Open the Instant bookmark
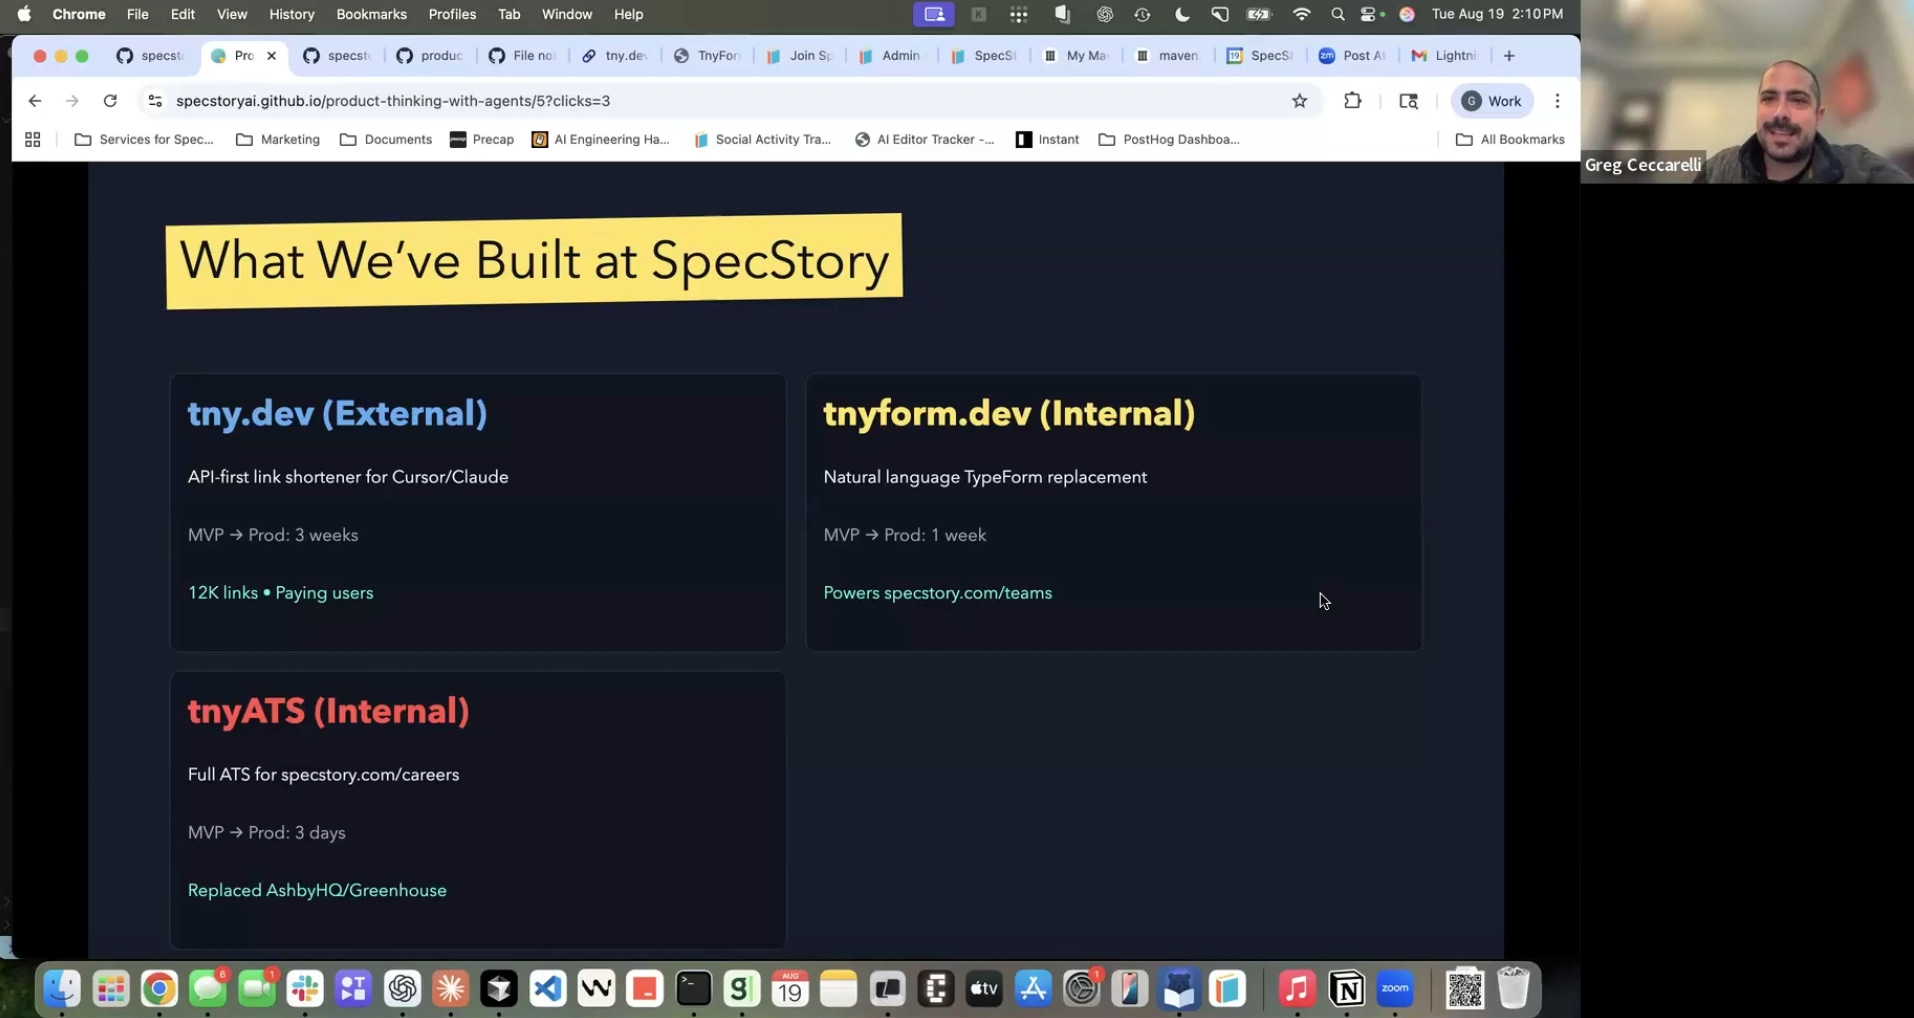Screen dimensions: 1914x1018 point(1048,140)
